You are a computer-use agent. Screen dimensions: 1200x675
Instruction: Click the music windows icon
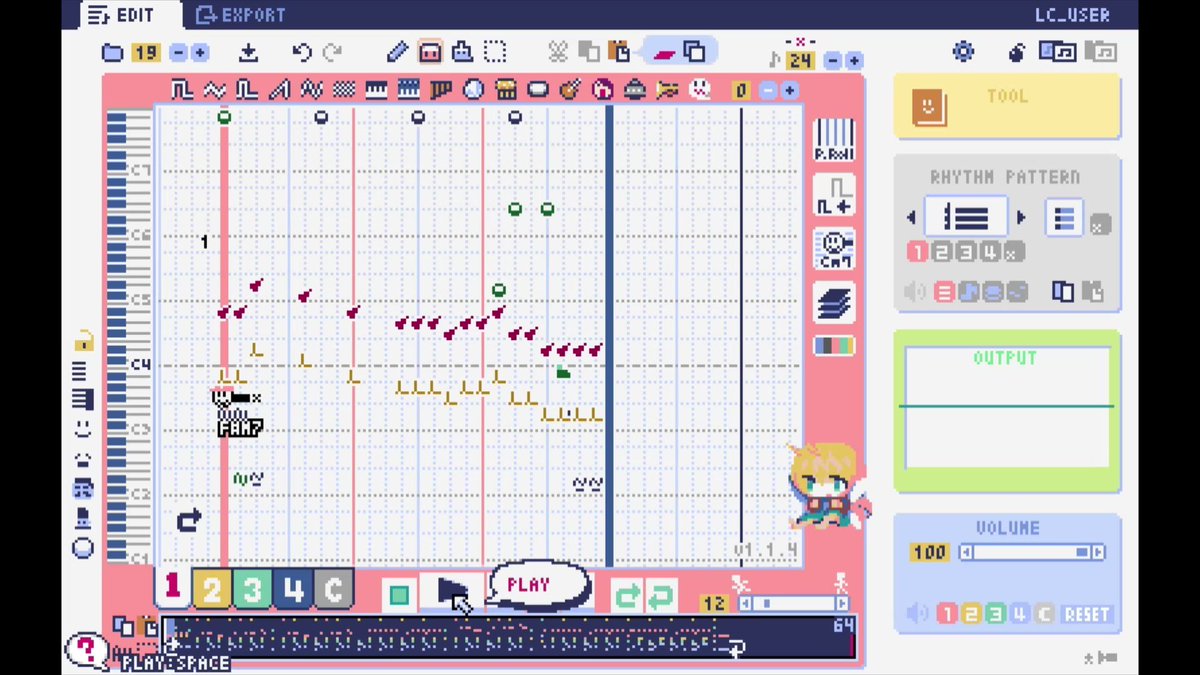1058,51
